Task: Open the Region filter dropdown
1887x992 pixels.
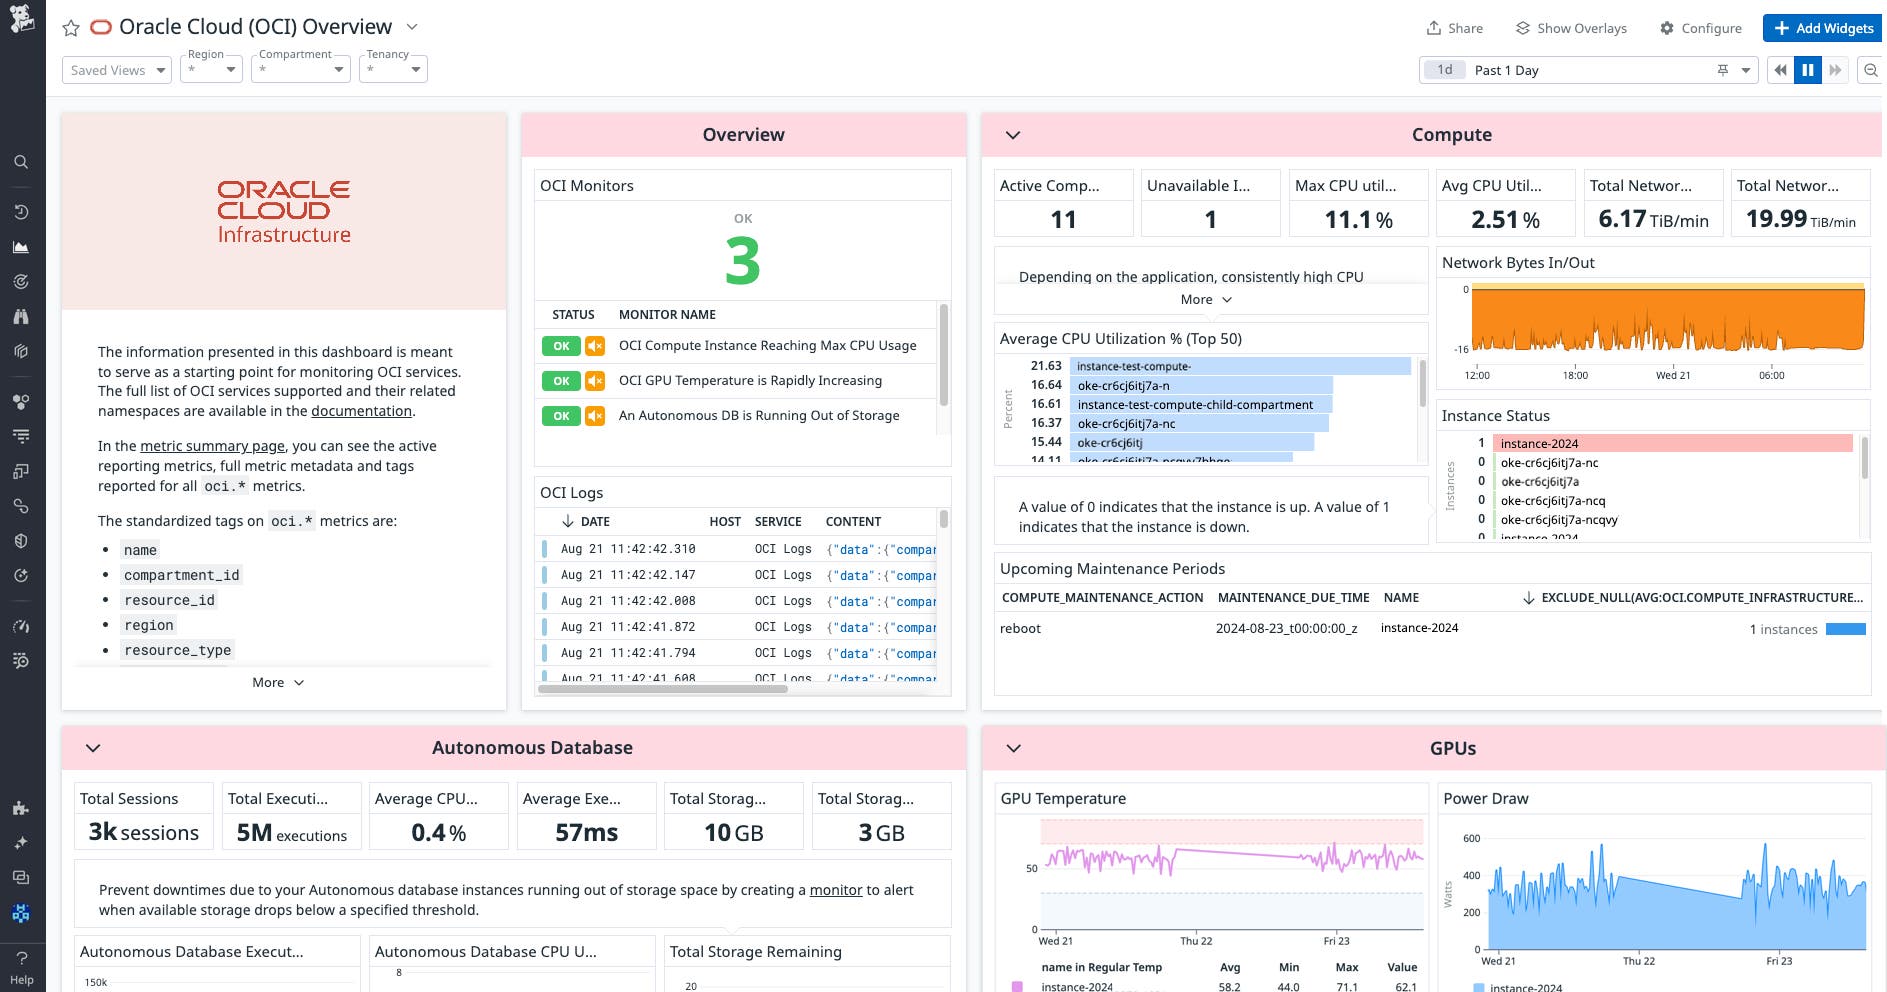Action: point(211,70)
